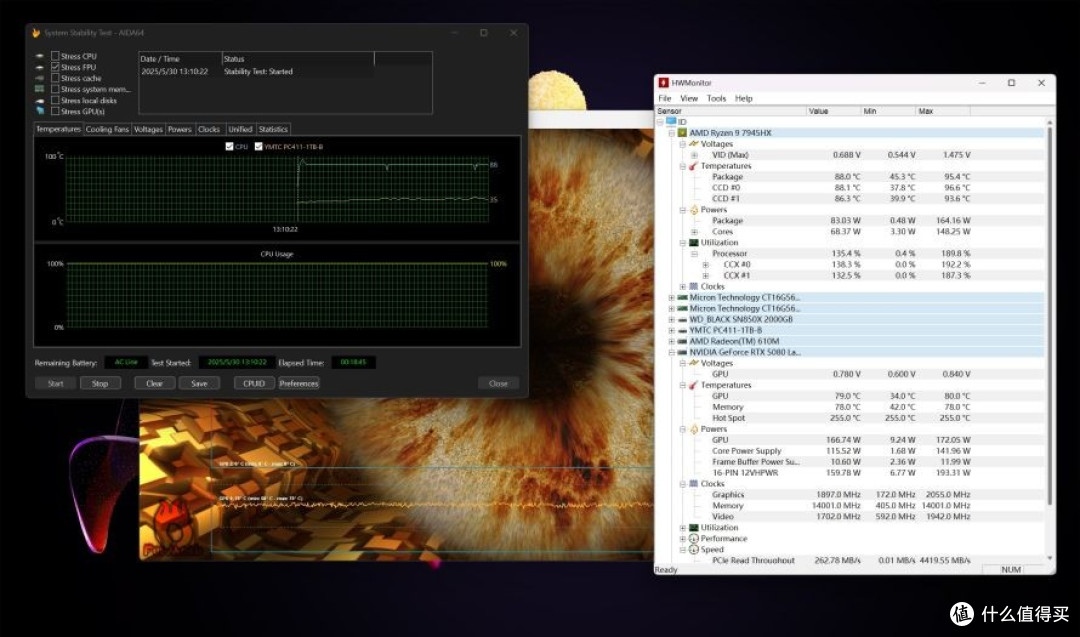Screen dimensions: 1080x637
Task: Enable the Stress cache checkbox
Action: 55,78
